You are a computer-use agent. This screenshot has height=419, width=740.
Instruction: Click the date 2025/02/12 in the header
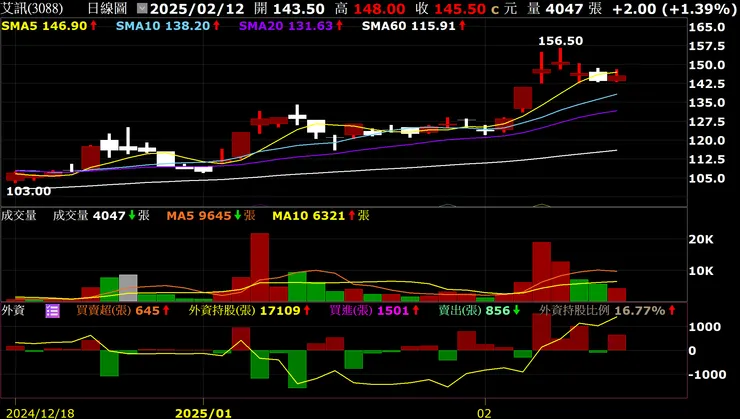tap(197, 8)
